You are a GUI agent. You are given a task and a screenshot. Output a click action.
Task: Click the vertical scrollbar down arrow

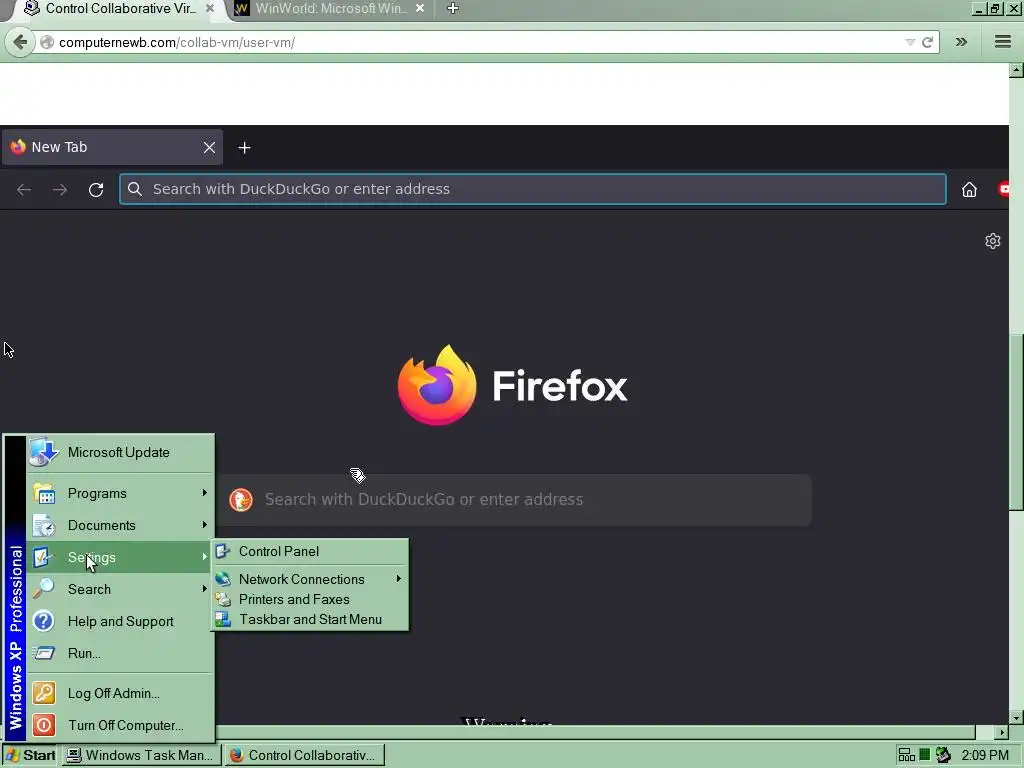point(1016,718)
